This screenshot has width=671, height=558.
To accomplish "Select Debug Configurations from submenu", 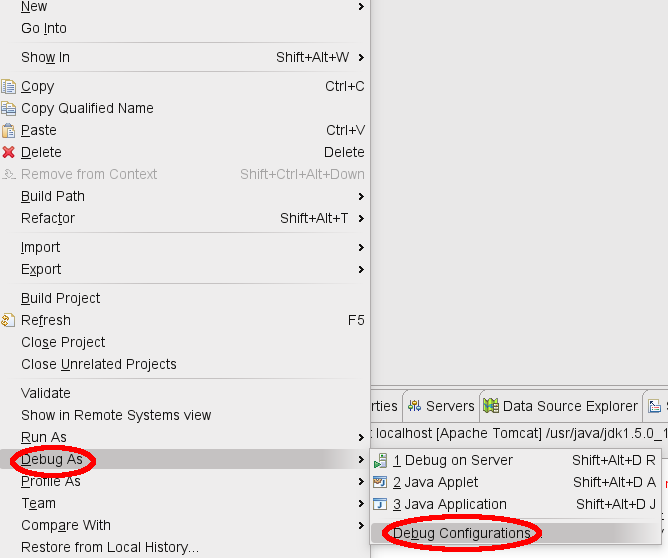I will [x=462, y=534].
